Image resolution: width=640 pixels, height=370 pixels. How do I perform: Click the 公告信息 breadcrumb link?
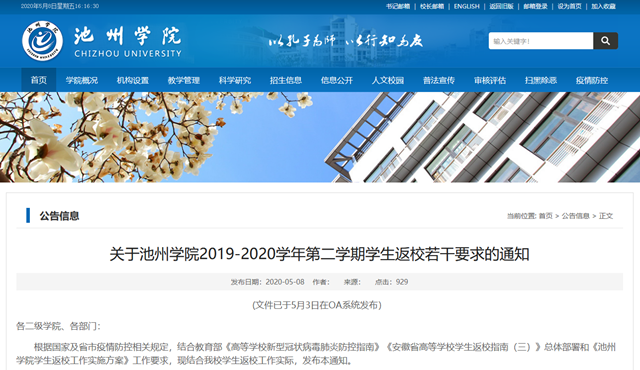point(576,216)
